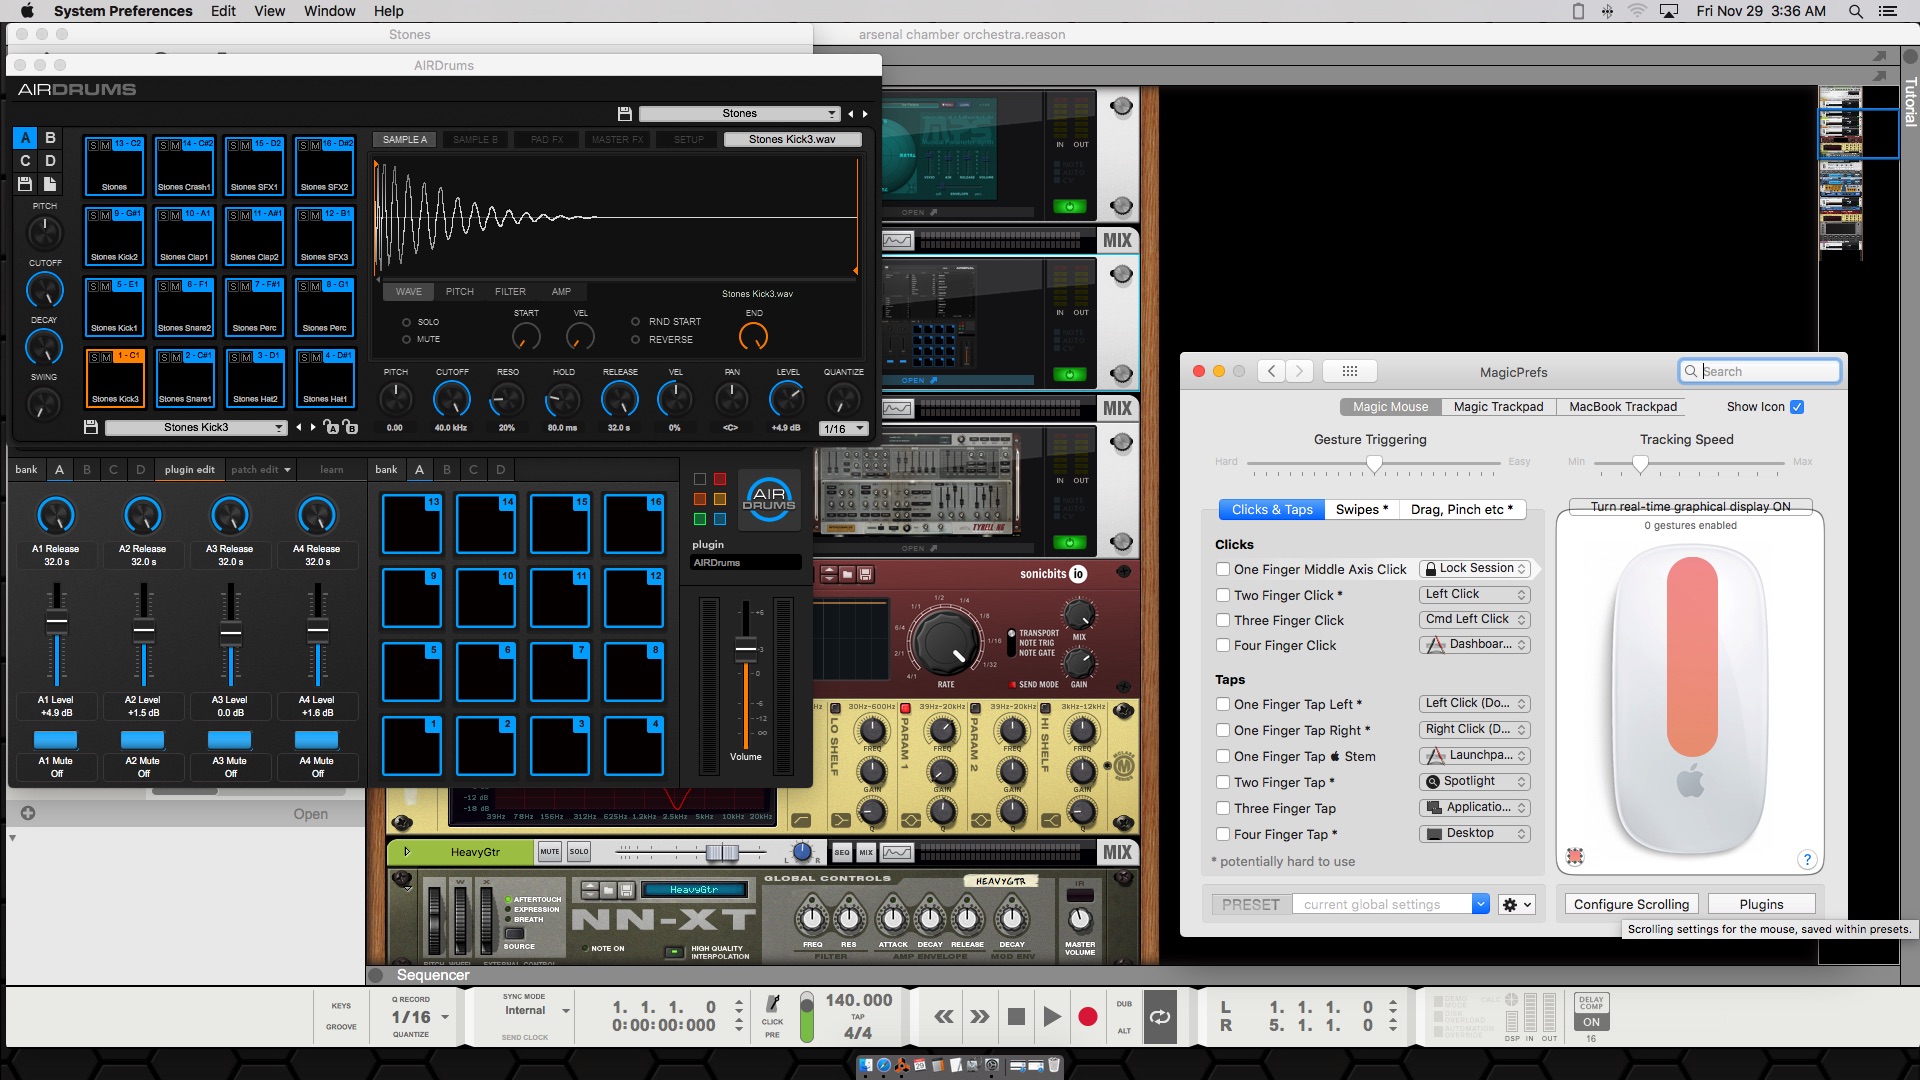This screenshot has height=1080, width=1920.
Task: Click the MagicPrefs back arrow
Action: pyautogui.click(x=1271, y=371)
